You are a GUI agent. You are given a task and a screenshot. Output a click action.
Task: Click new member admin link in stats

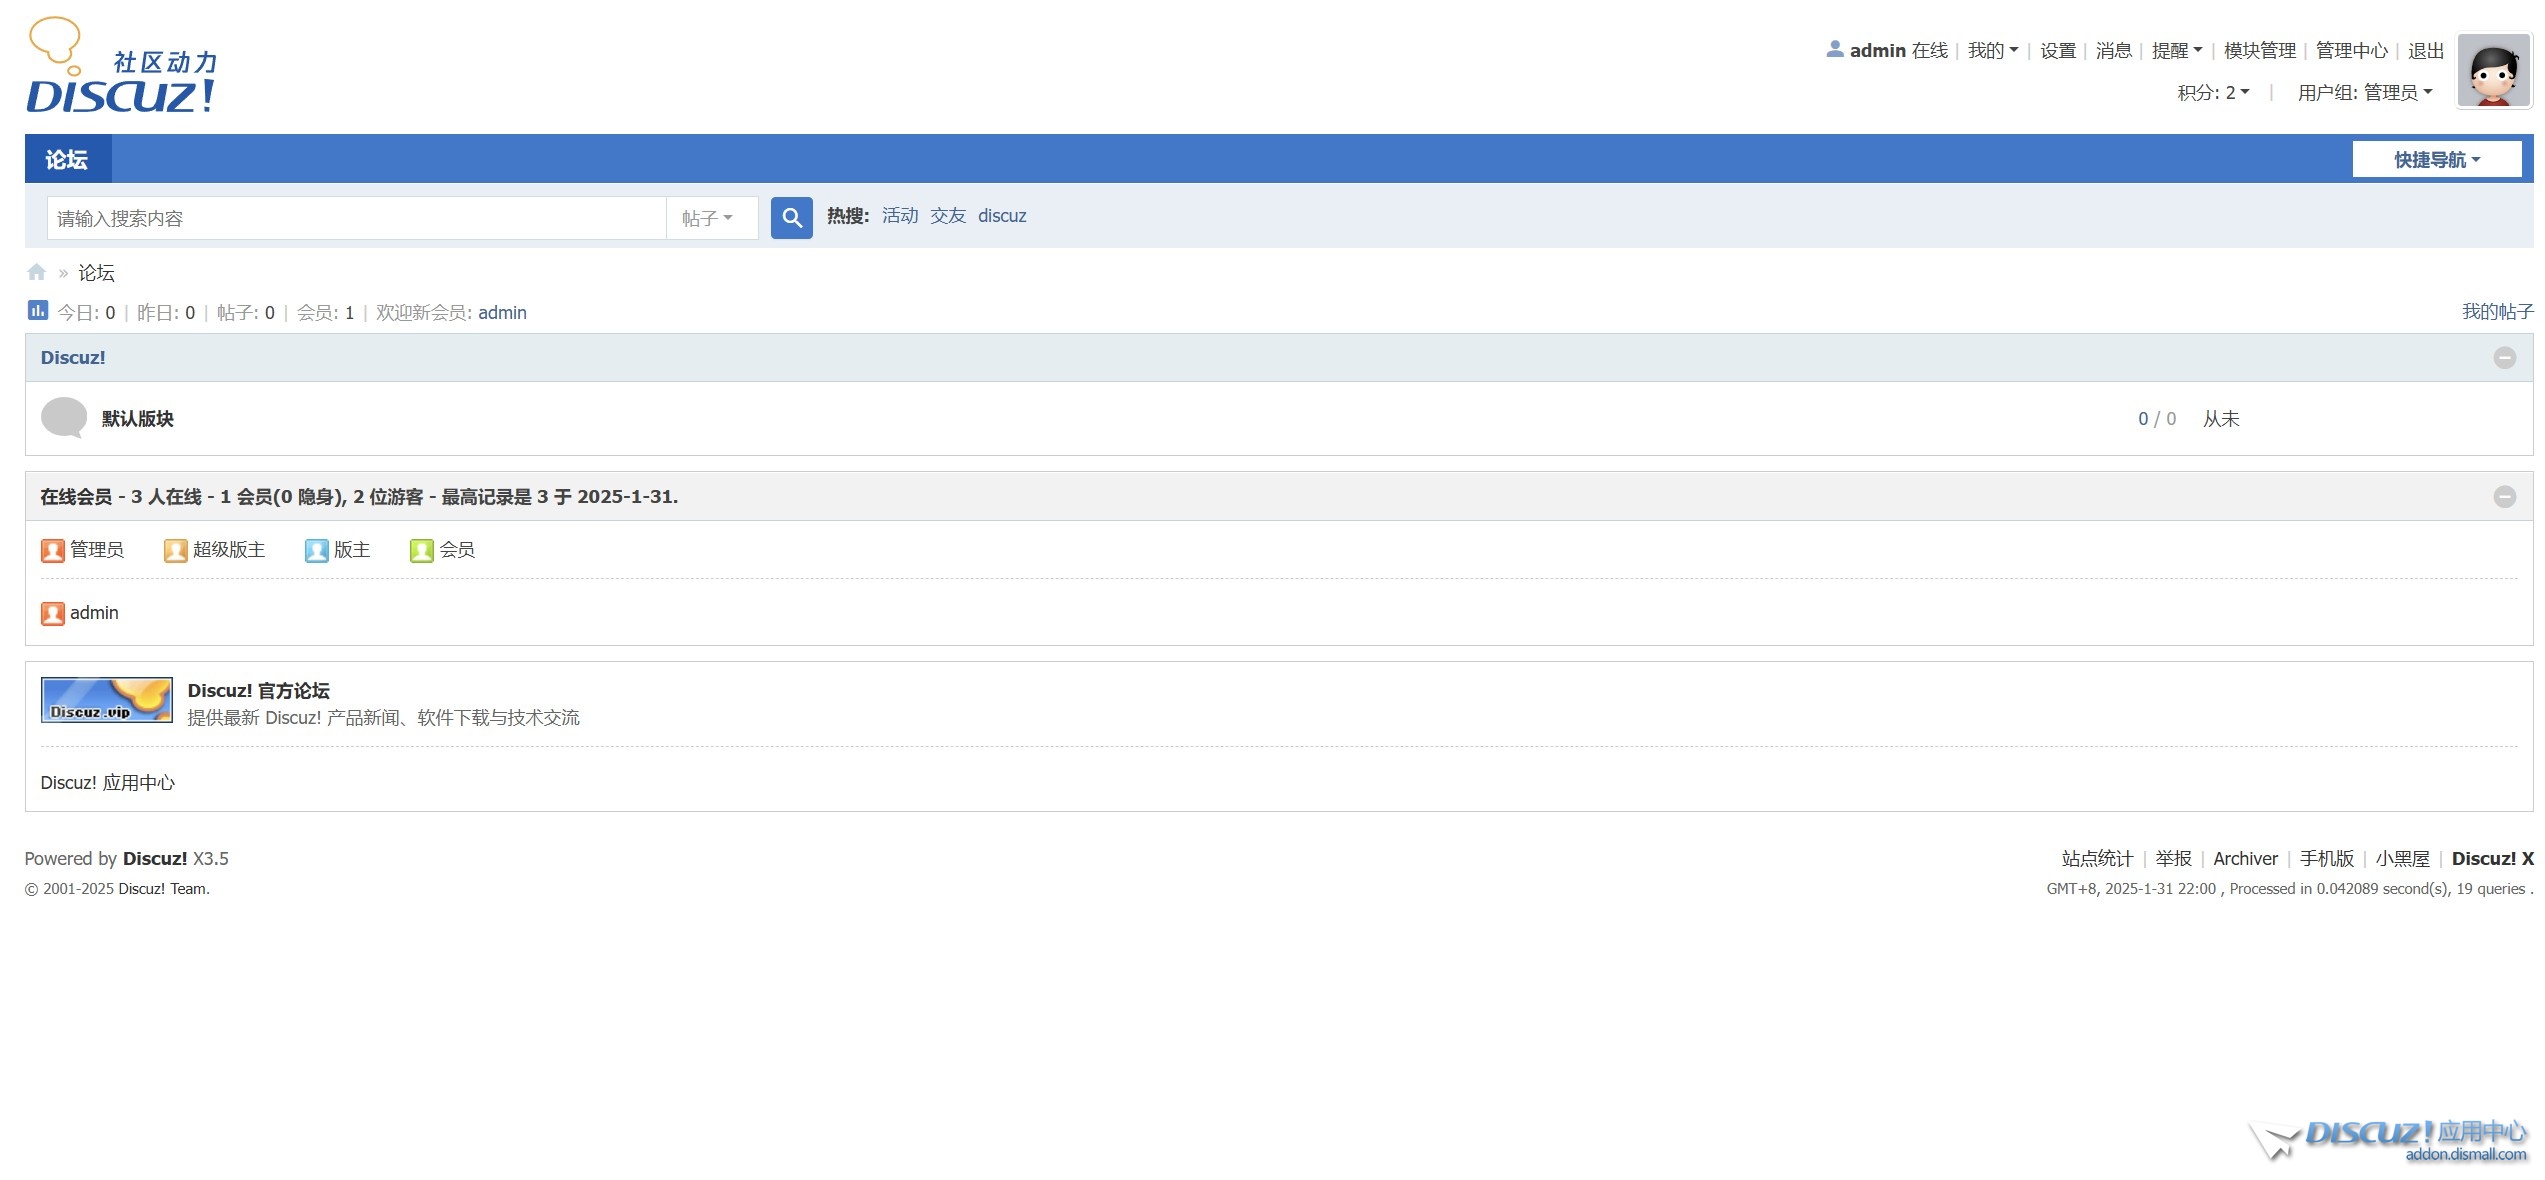coord(502,313)
